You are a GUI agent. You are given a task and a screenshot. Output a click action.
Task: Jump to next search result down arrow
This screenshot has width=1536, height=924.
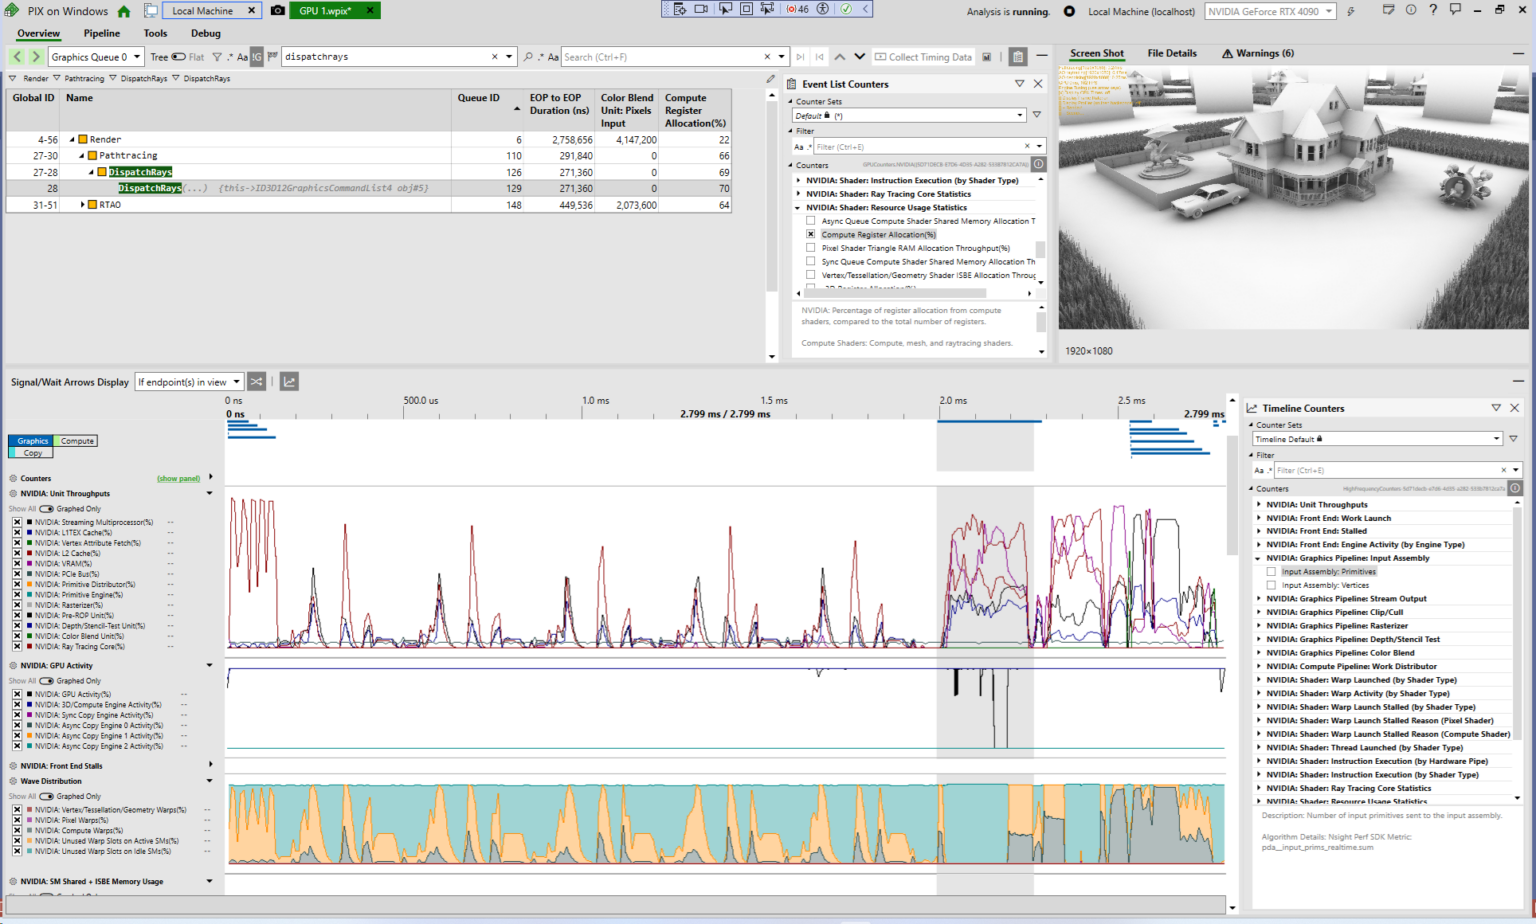[x=859, y=57]
